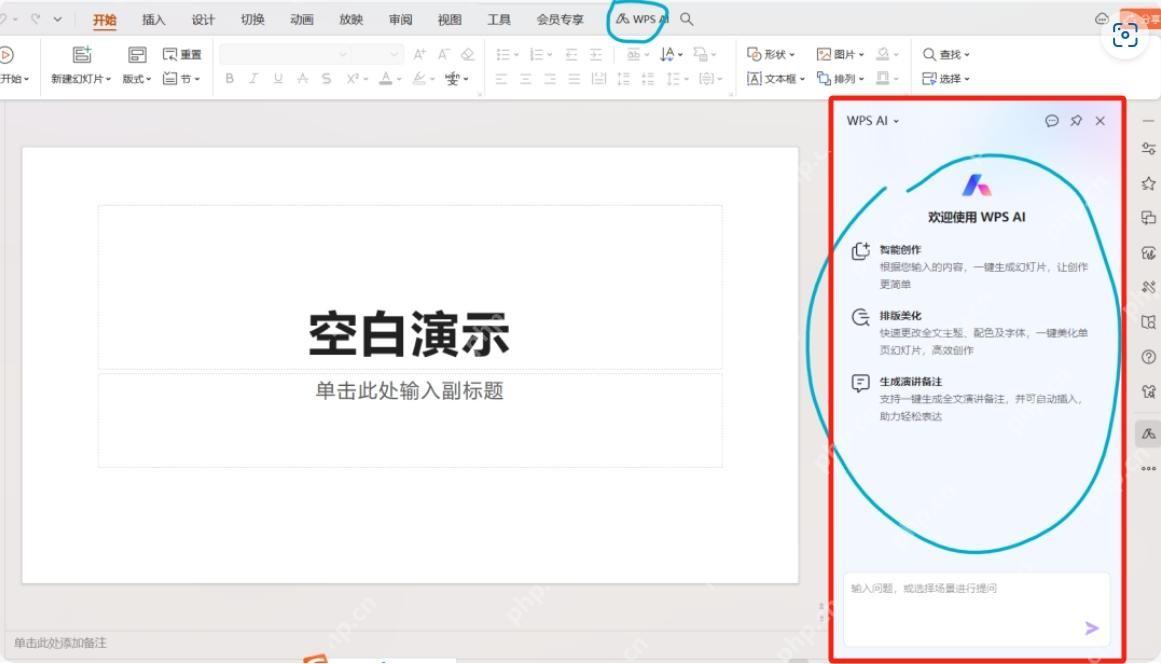1161x664 pixels.
Task: Switch to the 工具 ribbon tab
Action: point(499,20)
